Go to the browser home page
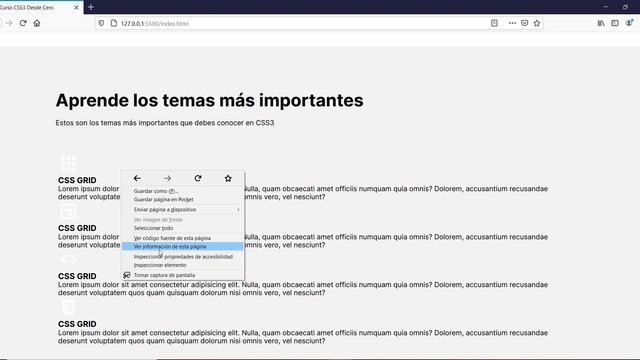Viewport: 640px width, 360px height. point(37,23)
